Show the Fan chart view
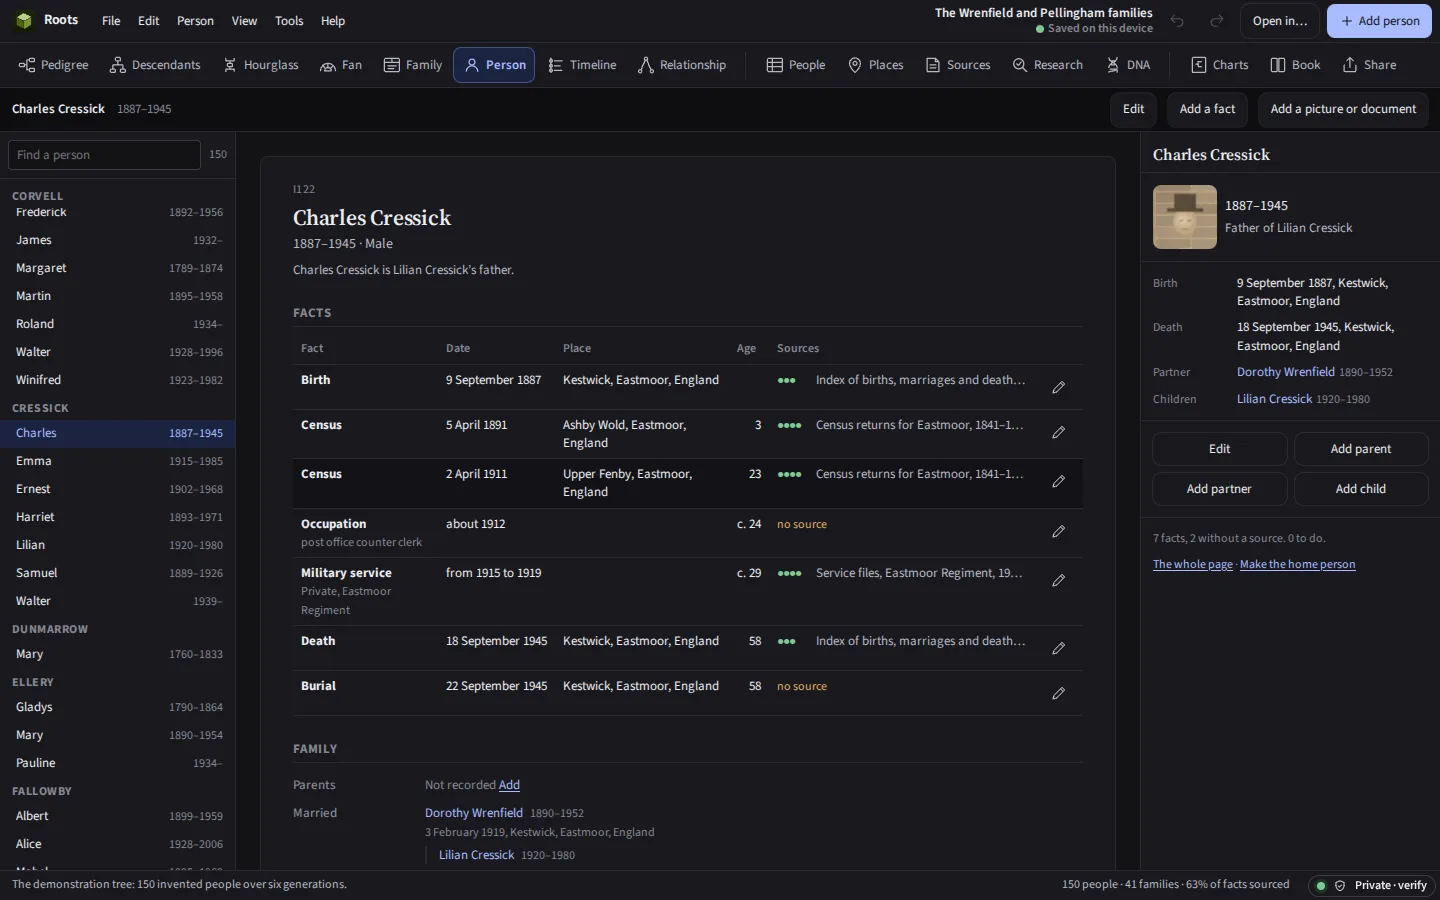Image resolution: width=1440 pixels, height=900 pixels. (341, 65)
